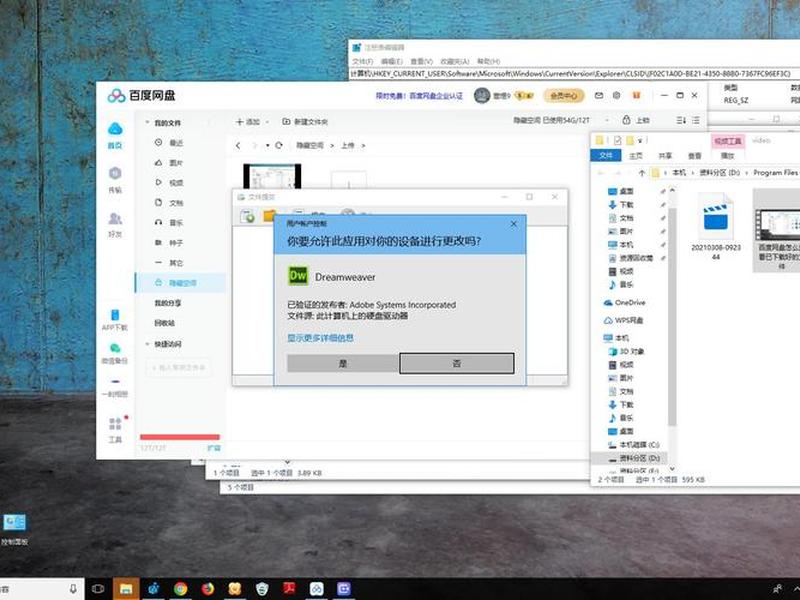800x600 pixels.
Task: Select 本机磁盘 (C:) in File Explorer
Action: (634, 444)
